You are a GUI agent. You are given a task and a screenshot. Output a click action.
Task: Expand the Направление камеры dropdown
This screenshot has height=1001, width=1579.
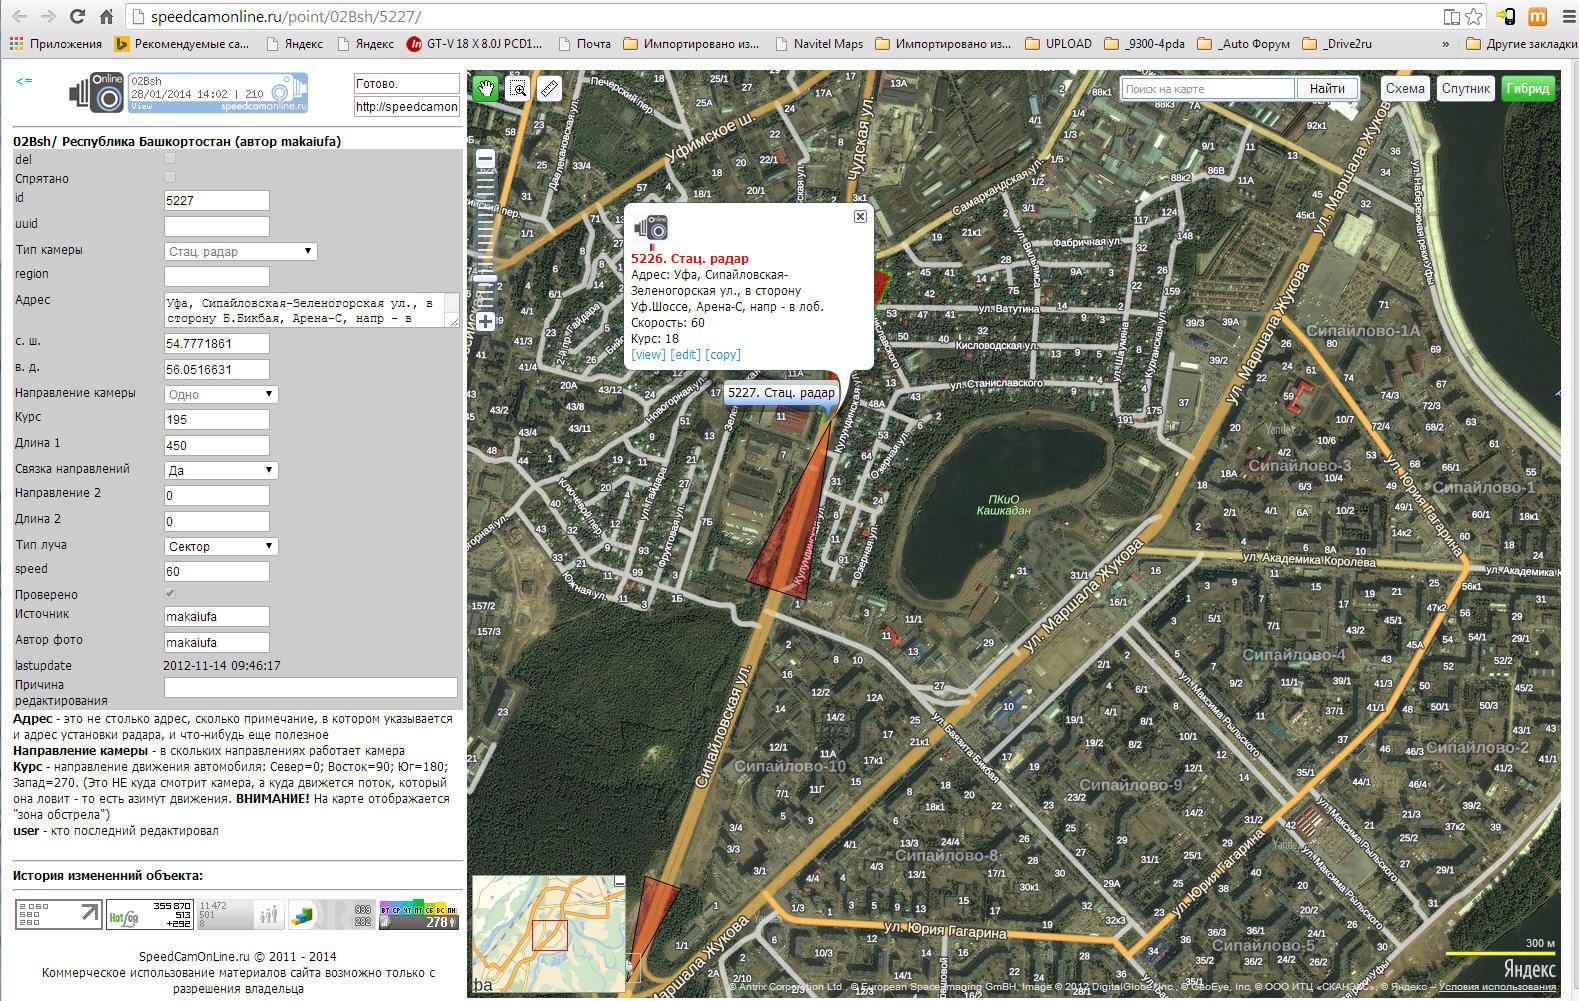pyautogui.click(x=221, y=394)
